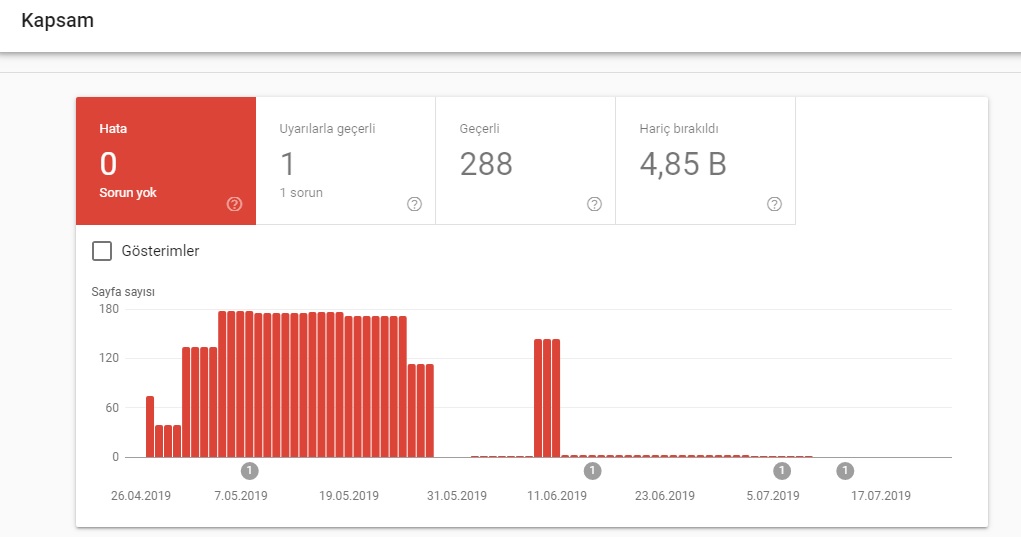Click the Gösterimler label
Viewport: 1021px width, 537px height.
tap(160, 251)
